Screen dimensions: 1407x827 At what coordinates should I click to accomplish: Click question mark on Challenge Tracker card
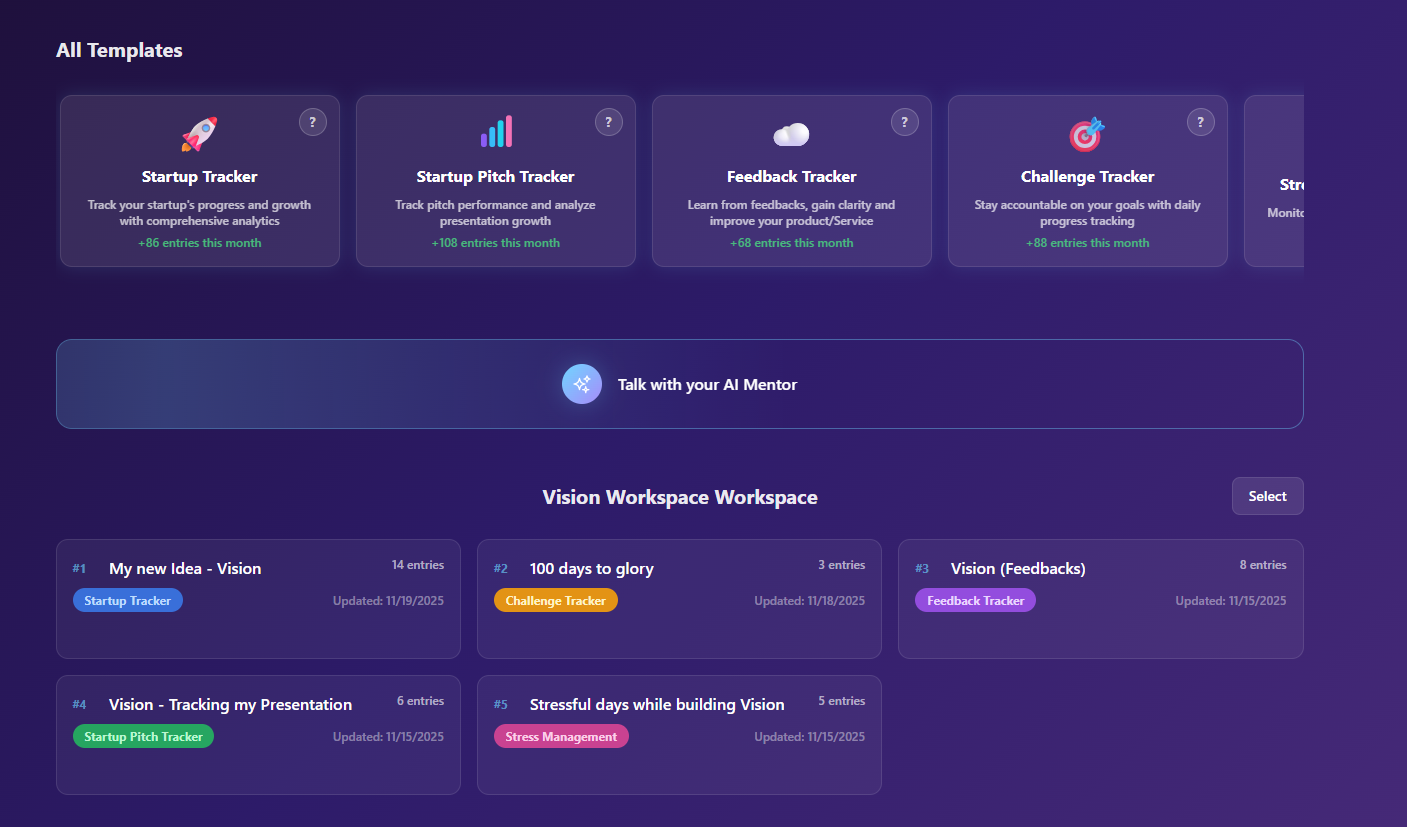coord(1201,122)
